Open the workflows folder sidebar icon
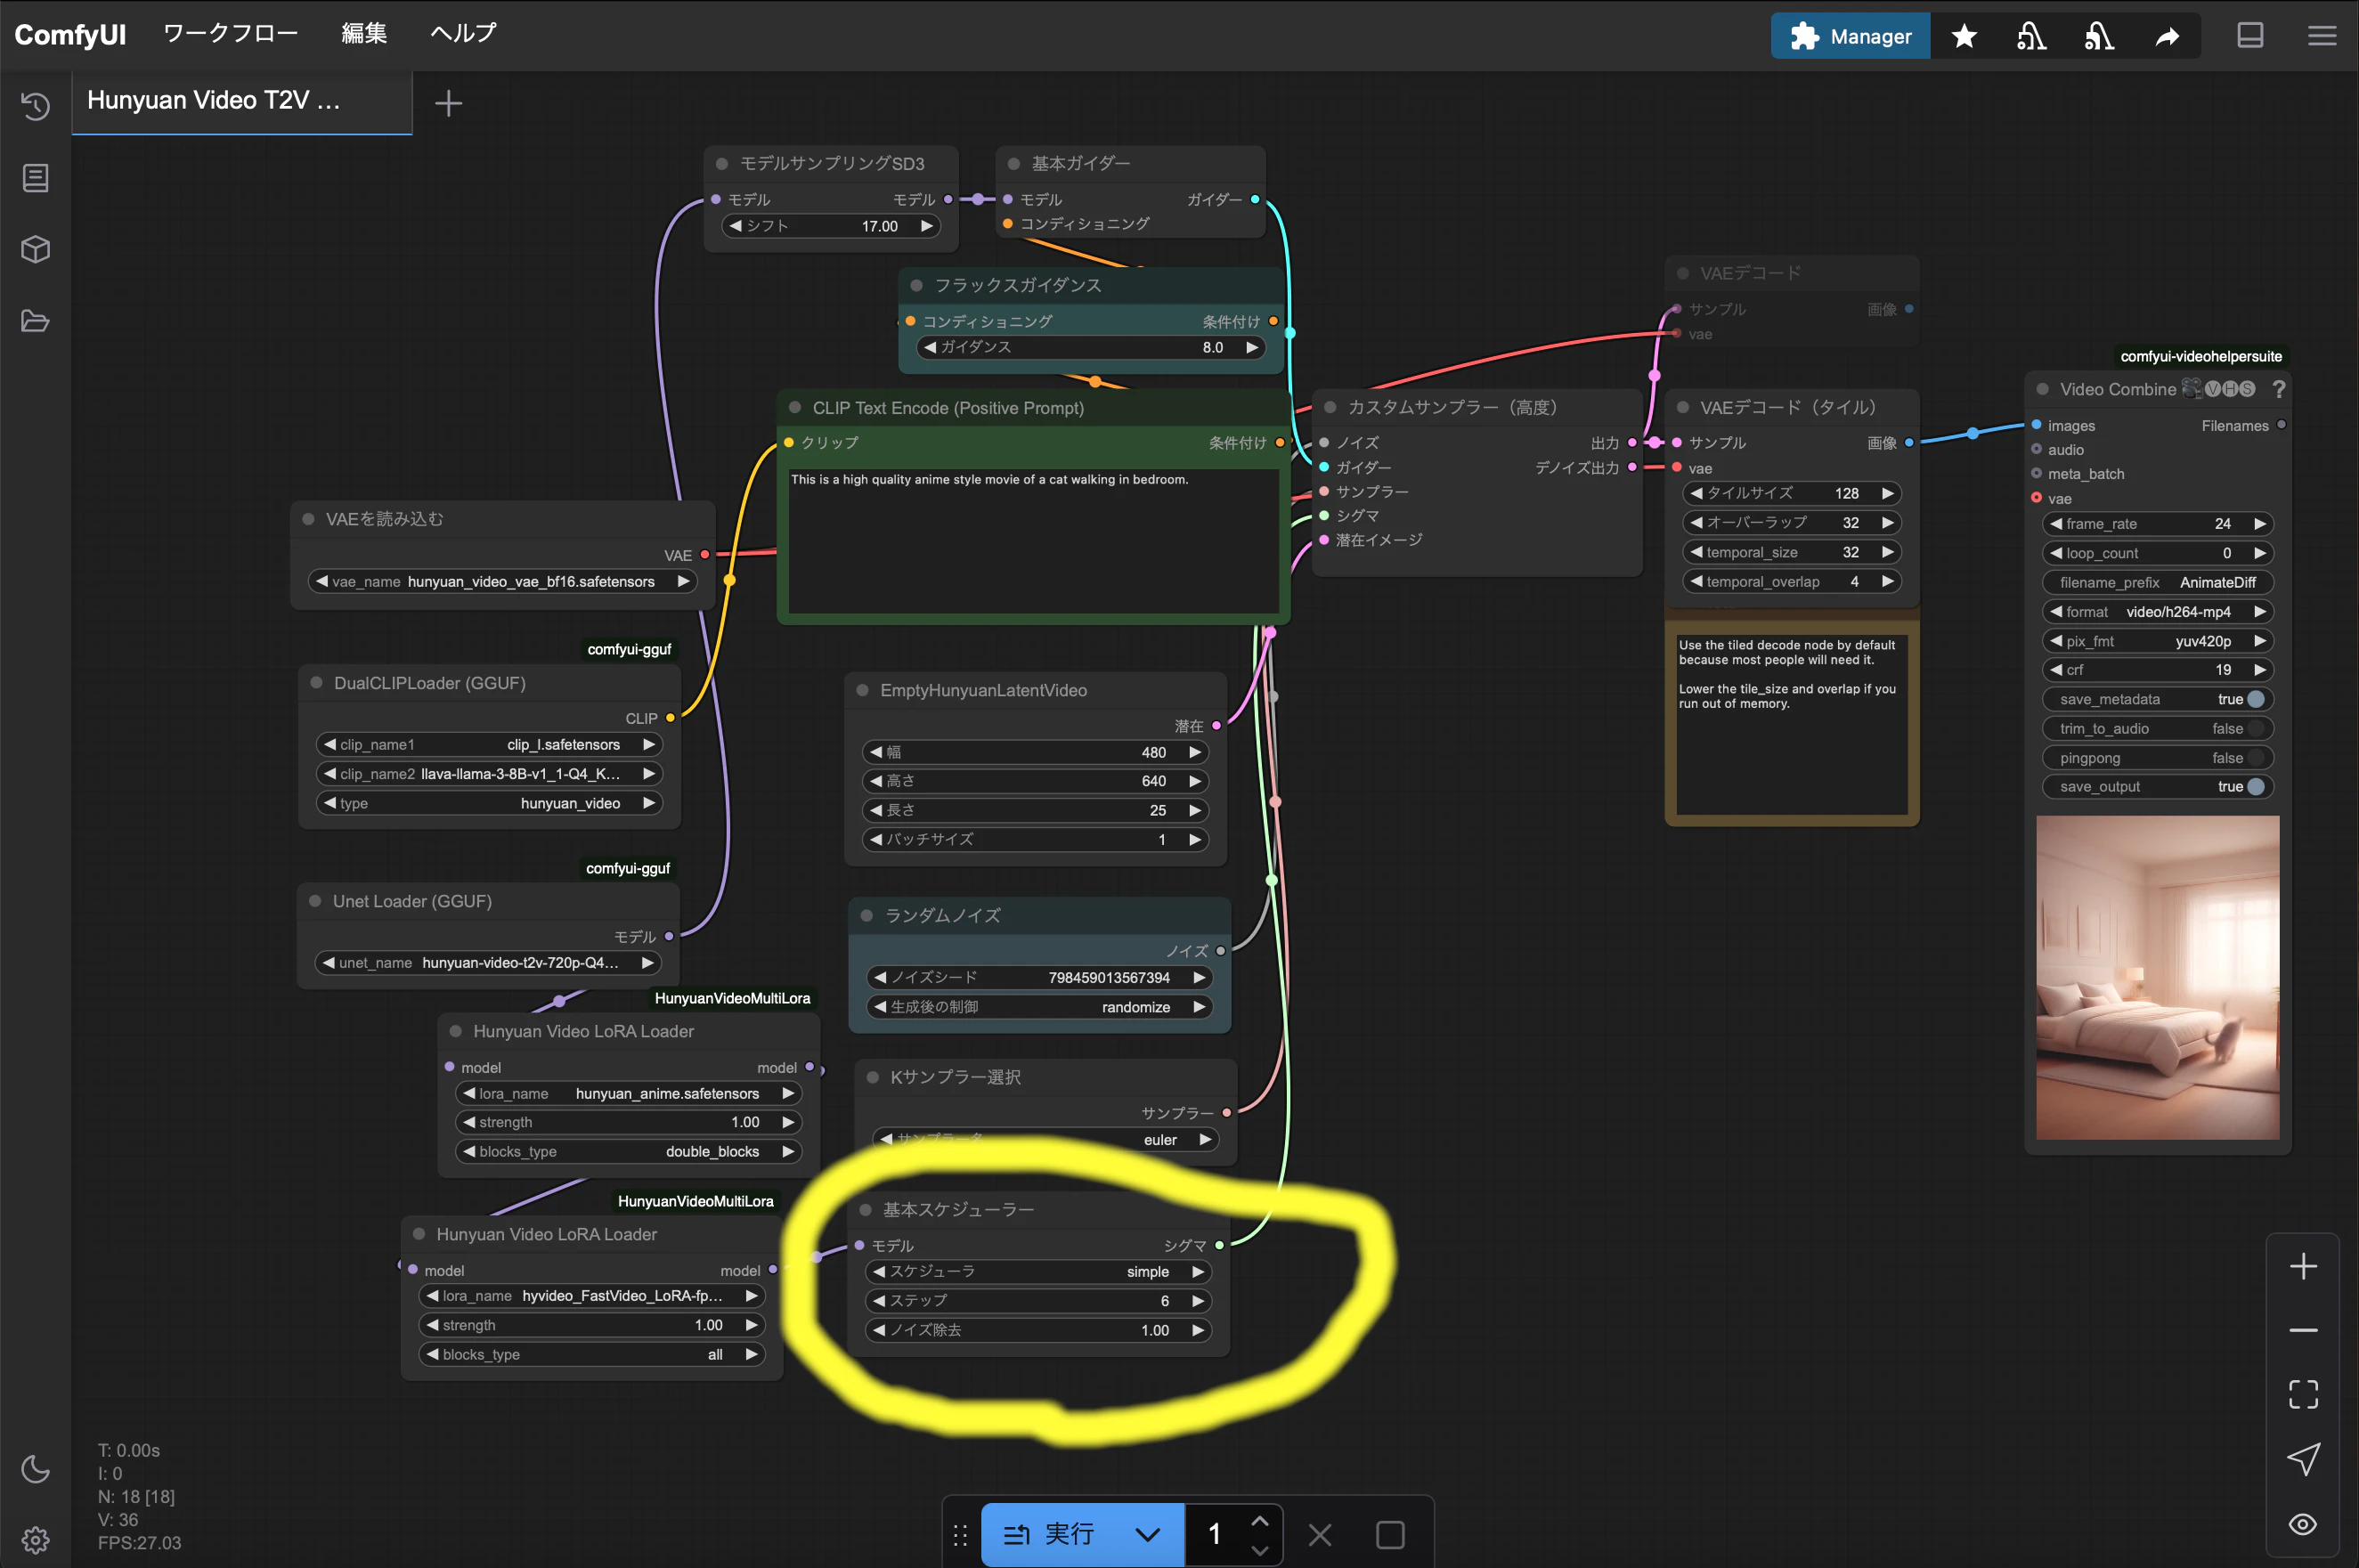This screenshot has width=2359, height=1568. pyautogui.click(x=35, y=321)
